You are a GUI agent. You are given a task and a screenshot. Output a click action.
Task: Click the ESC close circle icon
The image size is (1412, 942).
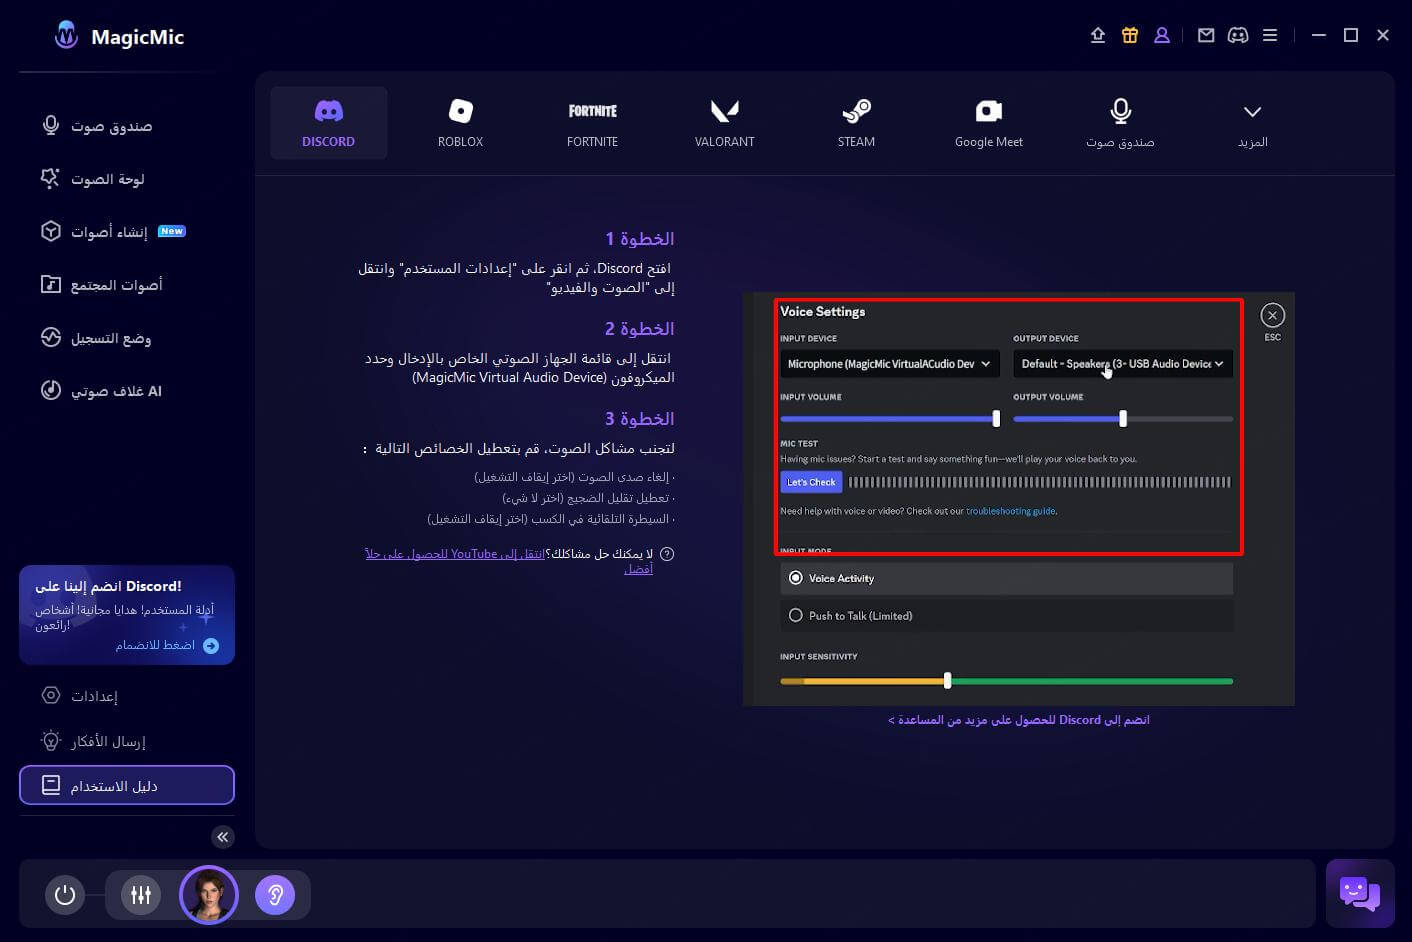click(1272, 315)
